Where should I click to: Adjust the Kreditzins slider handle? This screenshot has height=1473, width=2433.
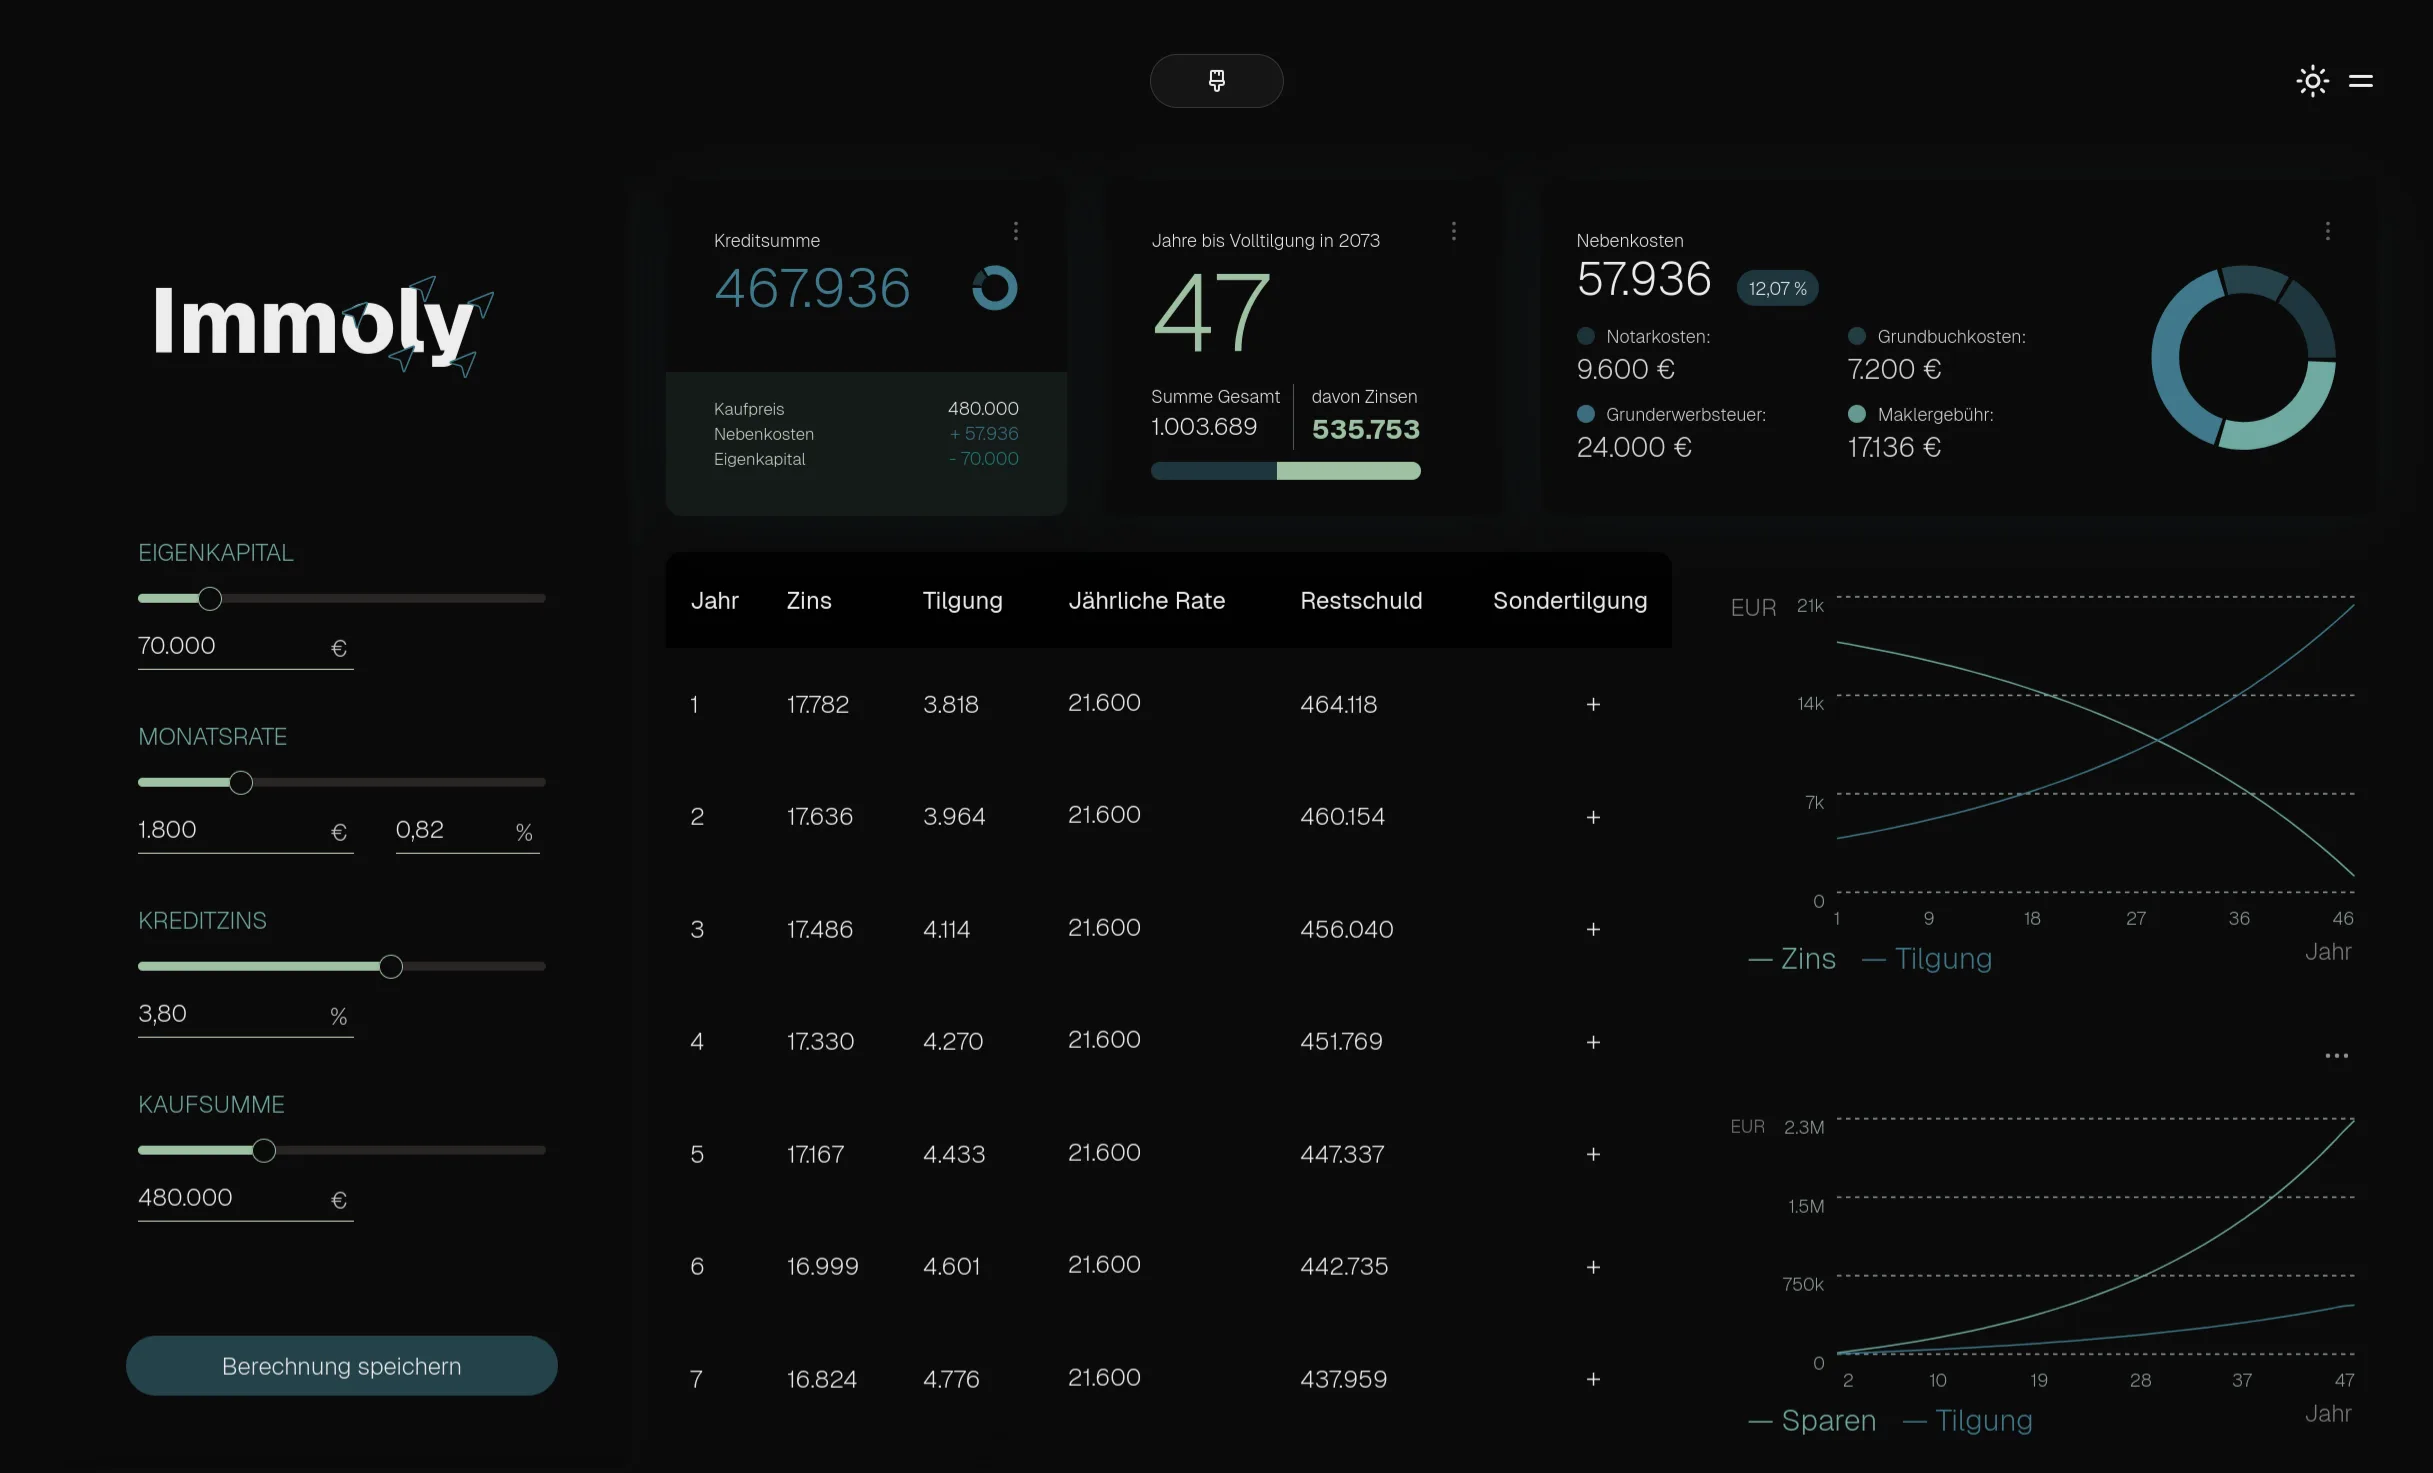click(391, 967)
